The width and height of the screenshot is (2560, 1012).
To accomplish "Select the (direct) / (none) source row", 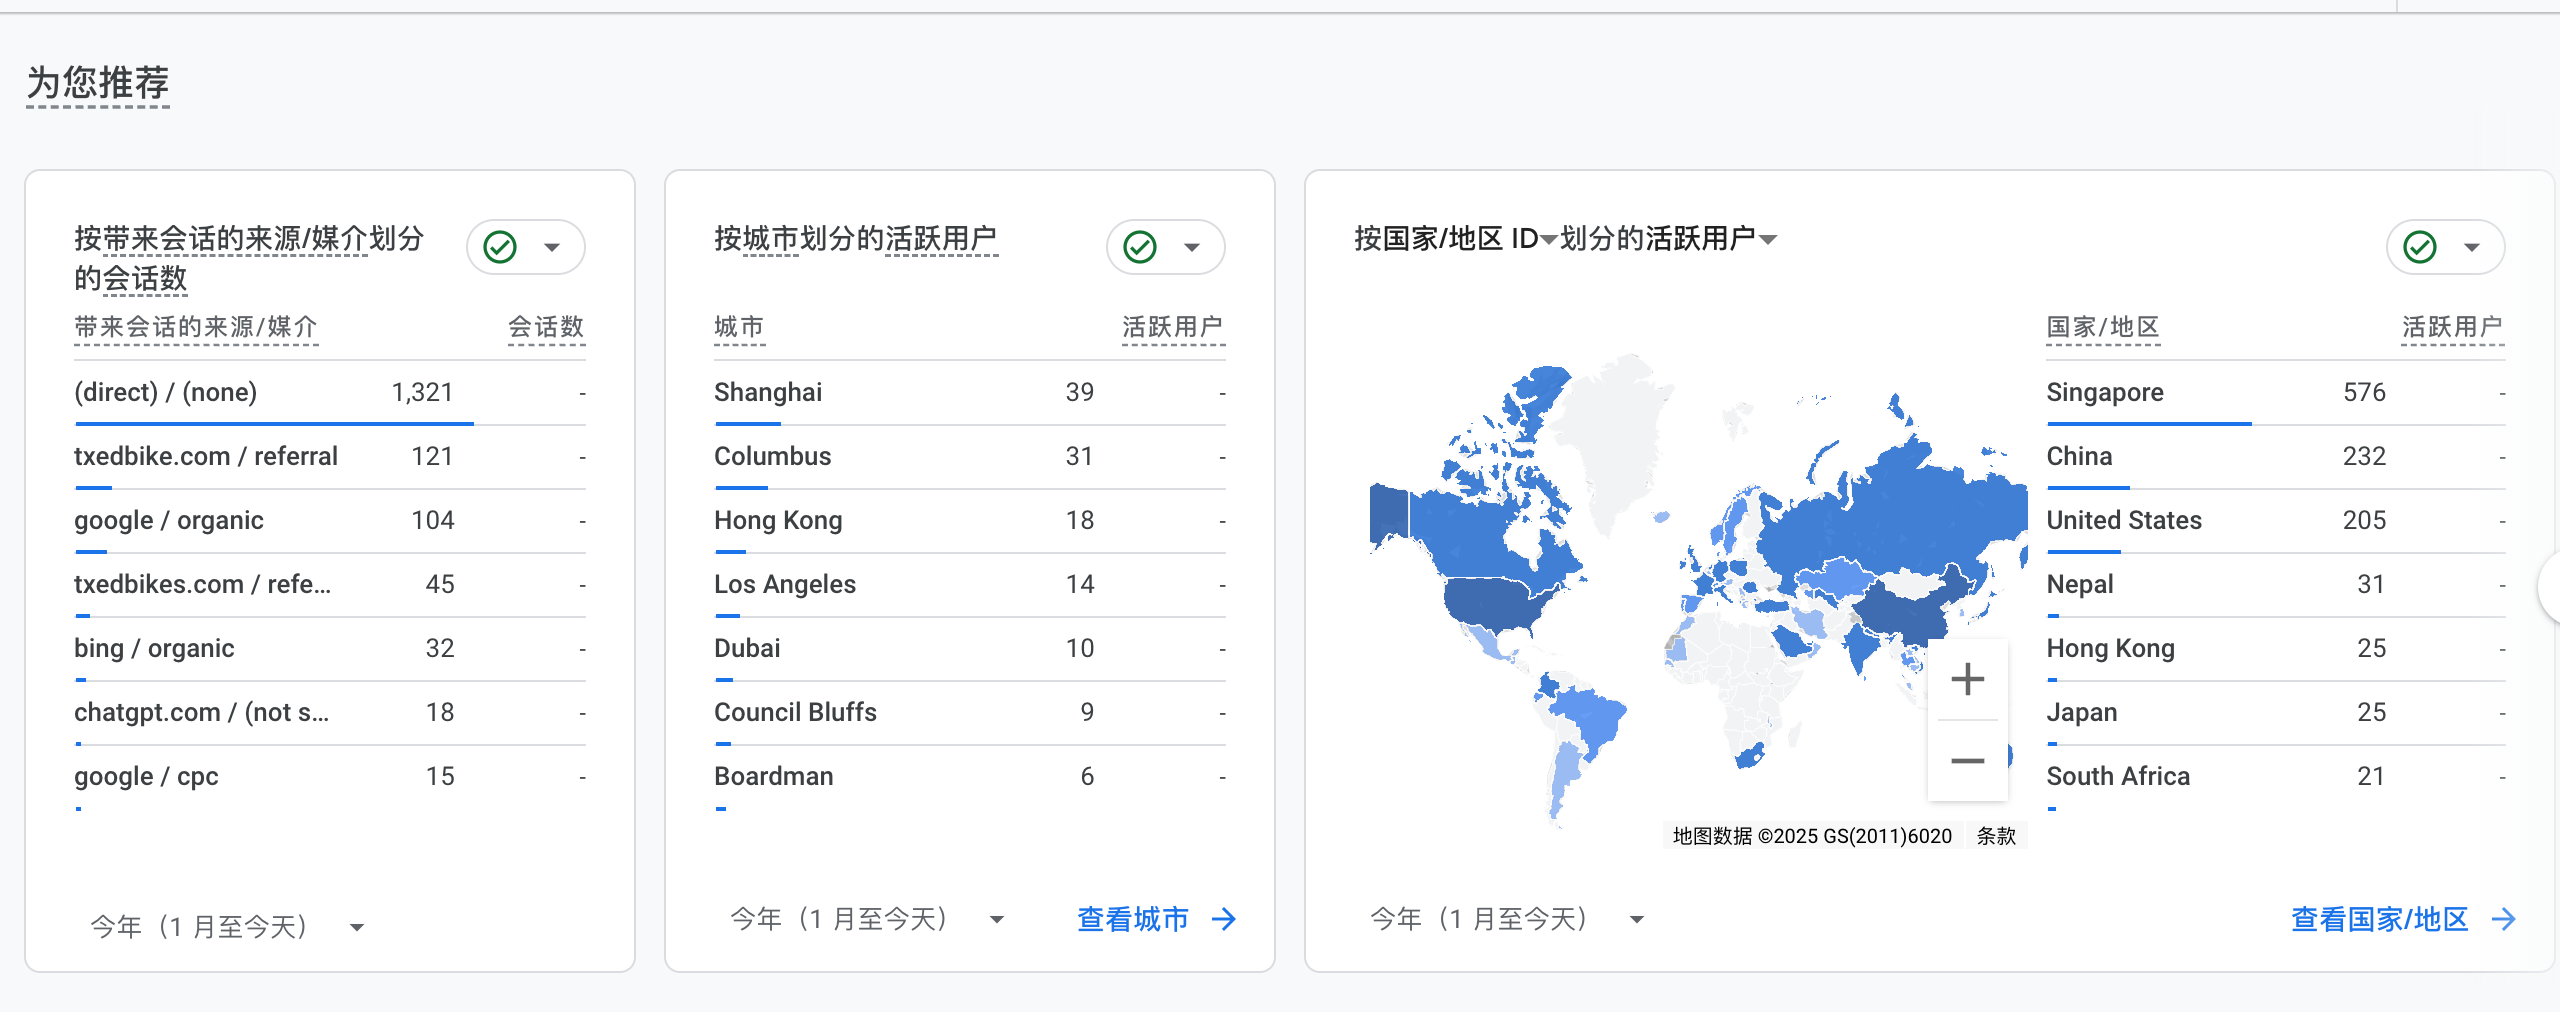I will (166, 392).
